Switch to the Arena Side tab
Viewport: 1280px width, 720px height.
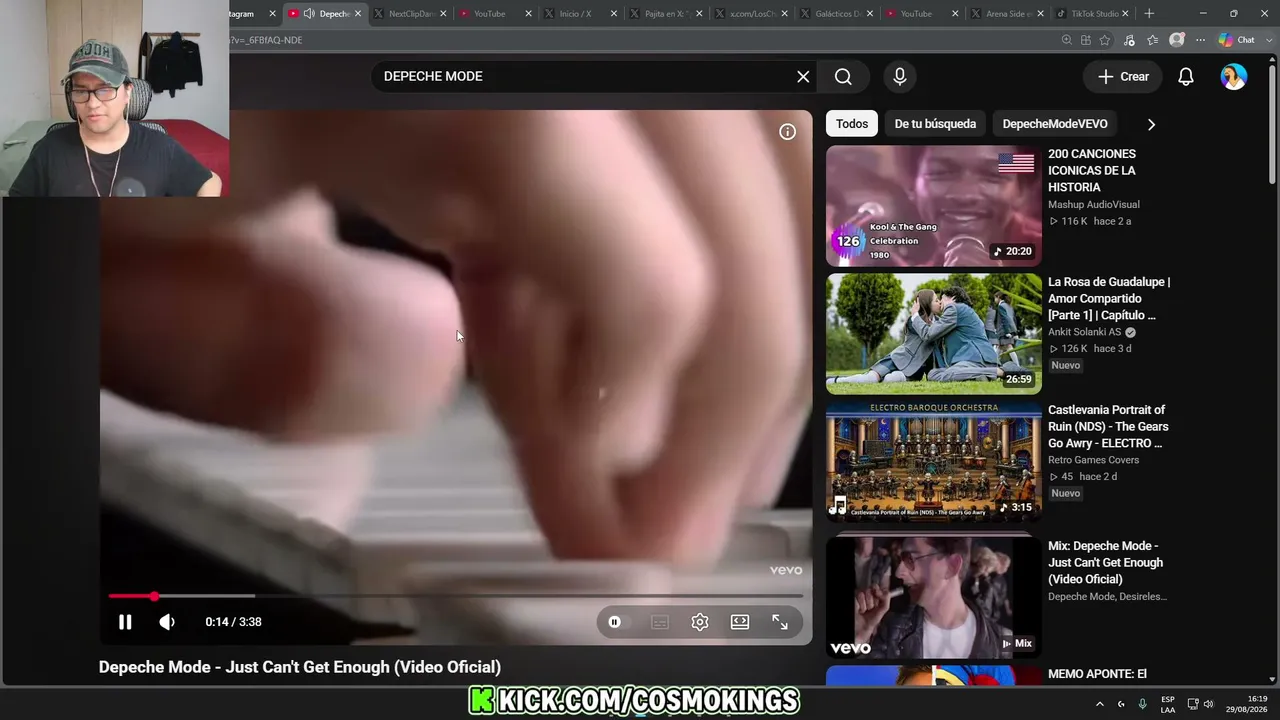(x=1008, y=14)
